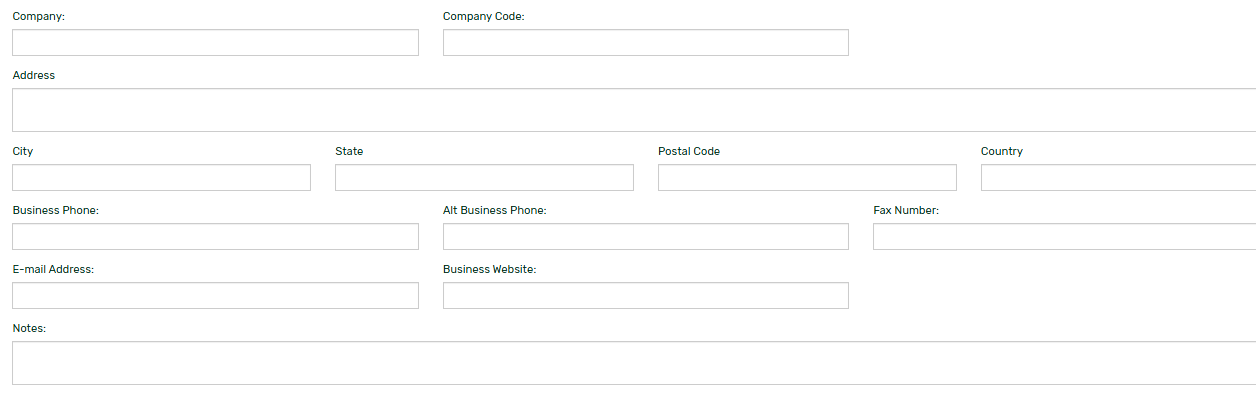This screenshot has width=1256, height=397.
Task: Click the E-mail Address text box
Action: (215, 295)
